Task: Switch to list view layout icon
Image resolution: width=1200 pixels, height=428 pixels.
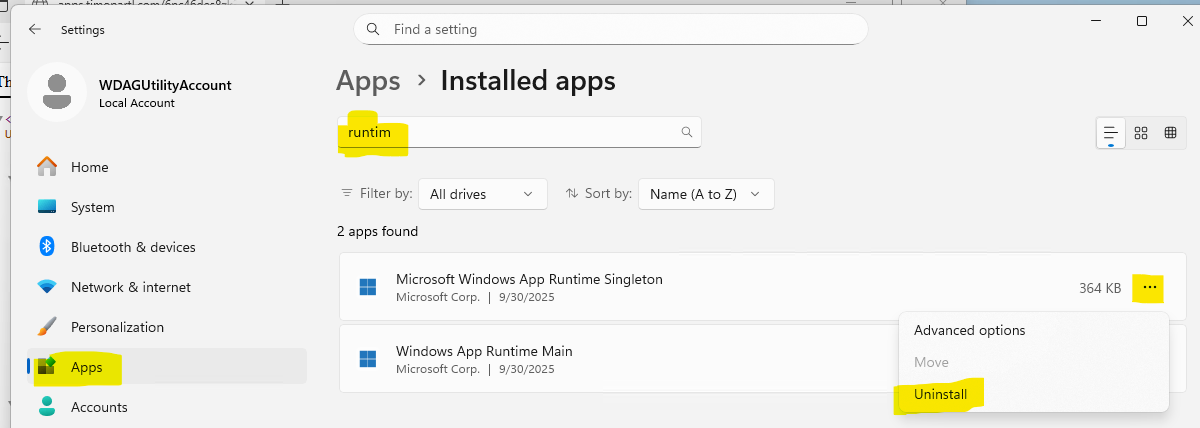Action: click(1110, 133)
